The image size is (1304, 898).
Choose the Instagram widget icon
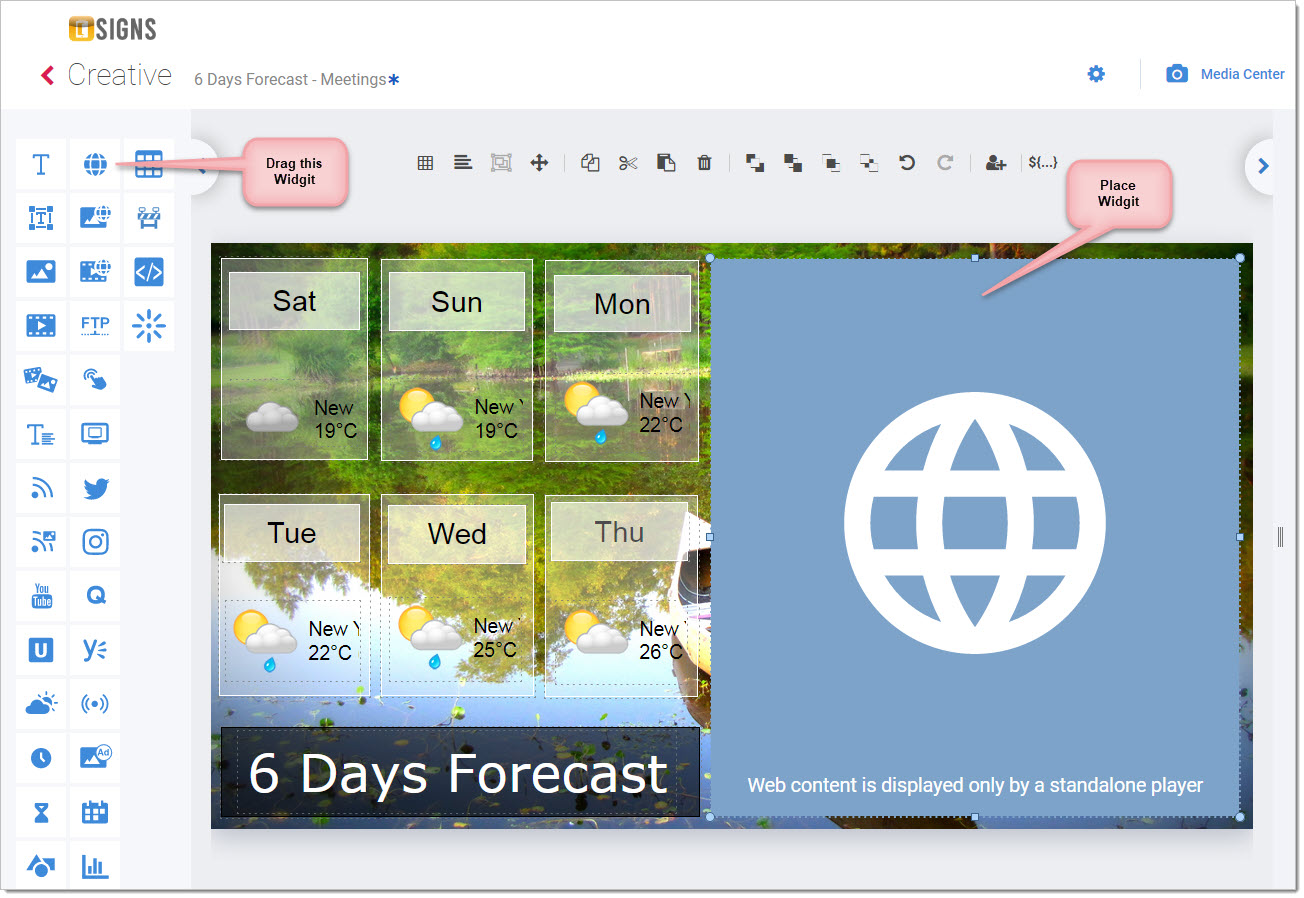(95, 543)
